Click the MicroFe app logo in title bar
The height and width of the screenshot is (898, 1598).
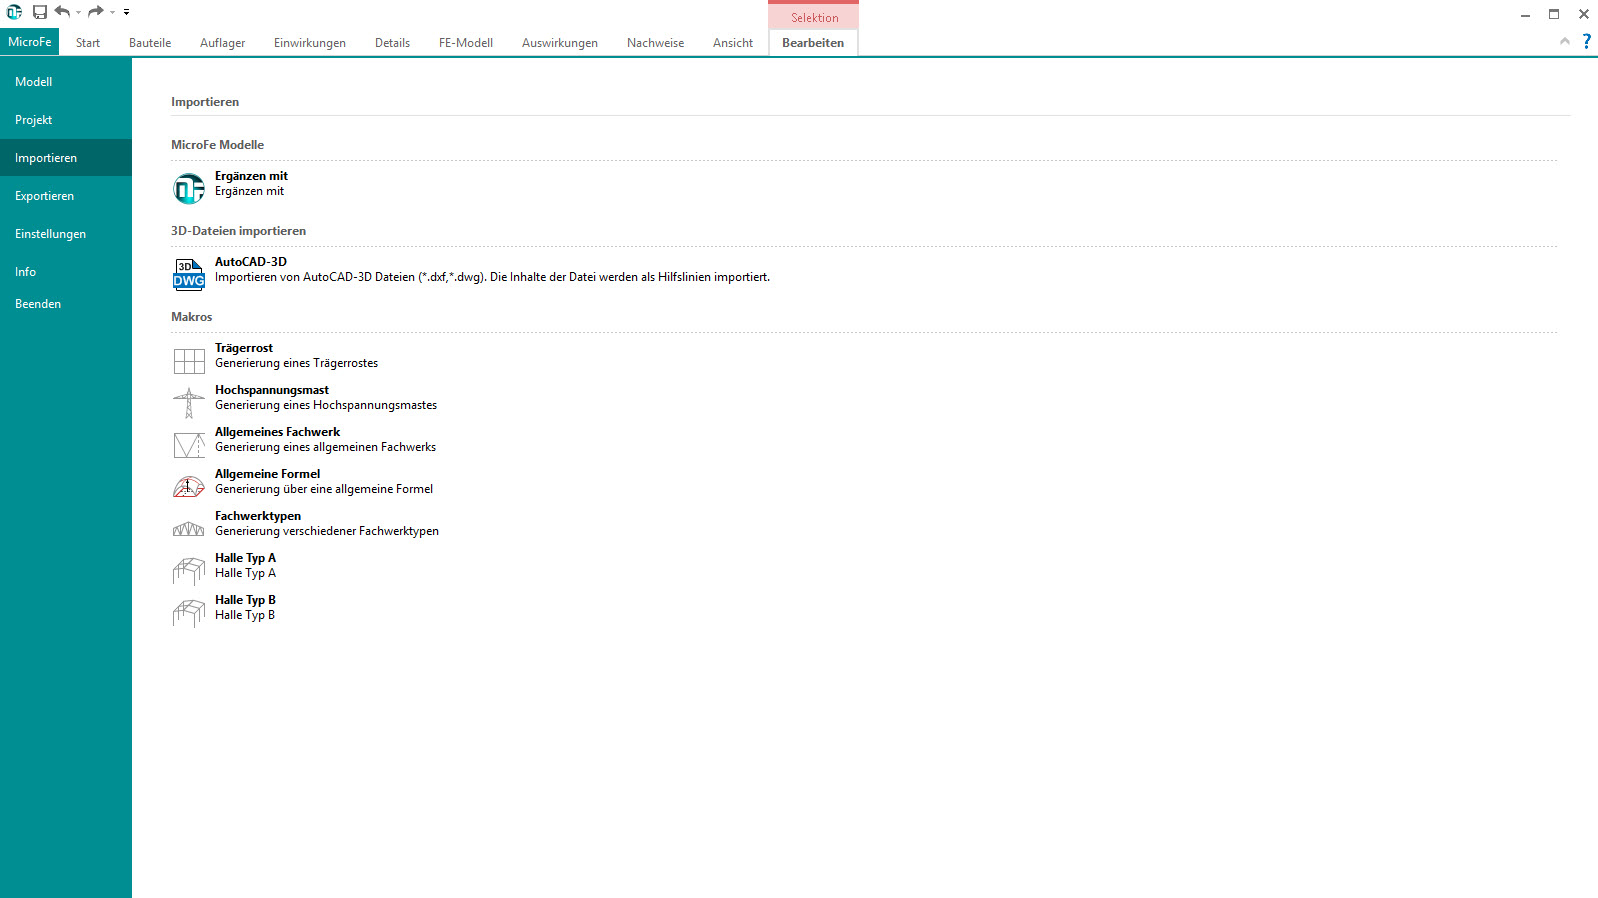(14, 12)
